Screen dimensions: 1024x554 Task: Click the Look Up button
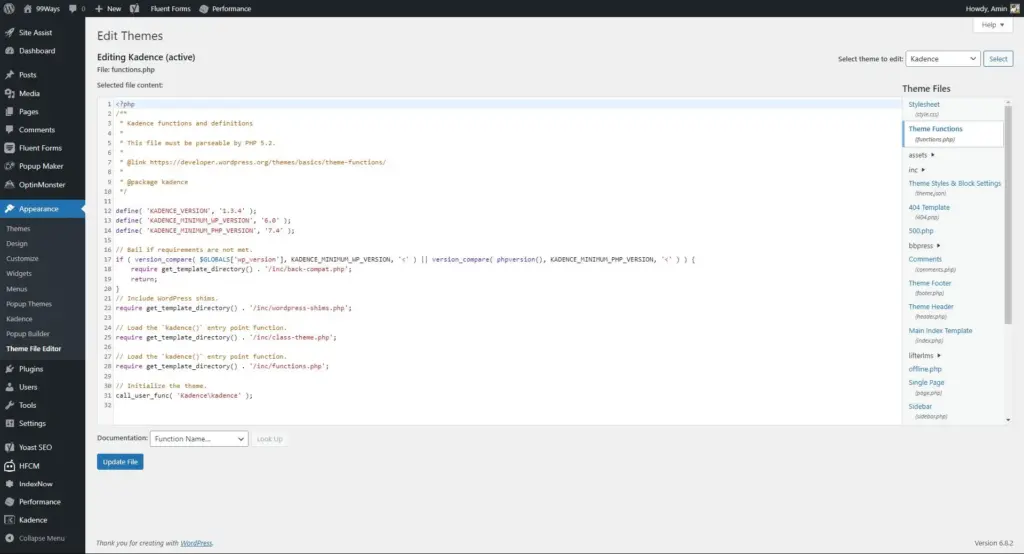coord(270,439)
